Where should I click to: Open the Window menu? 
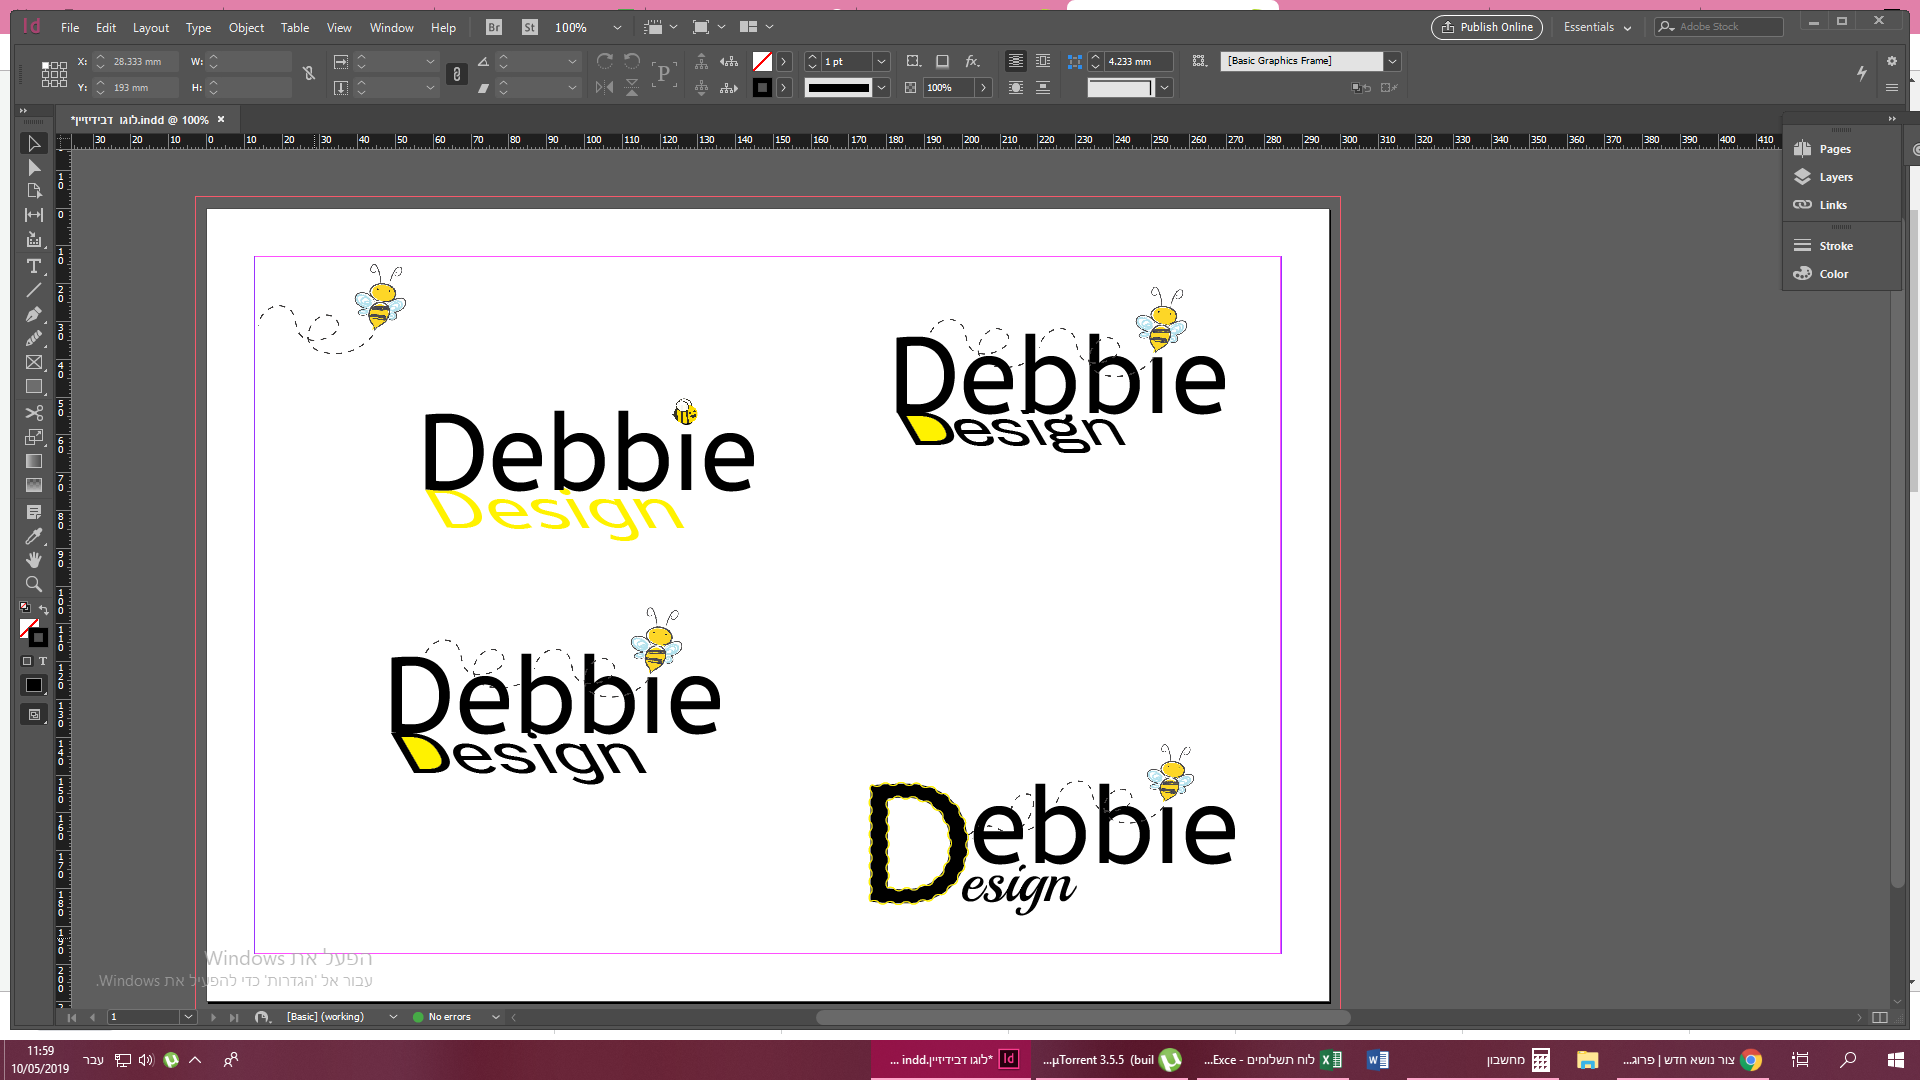tap(391, 28)
